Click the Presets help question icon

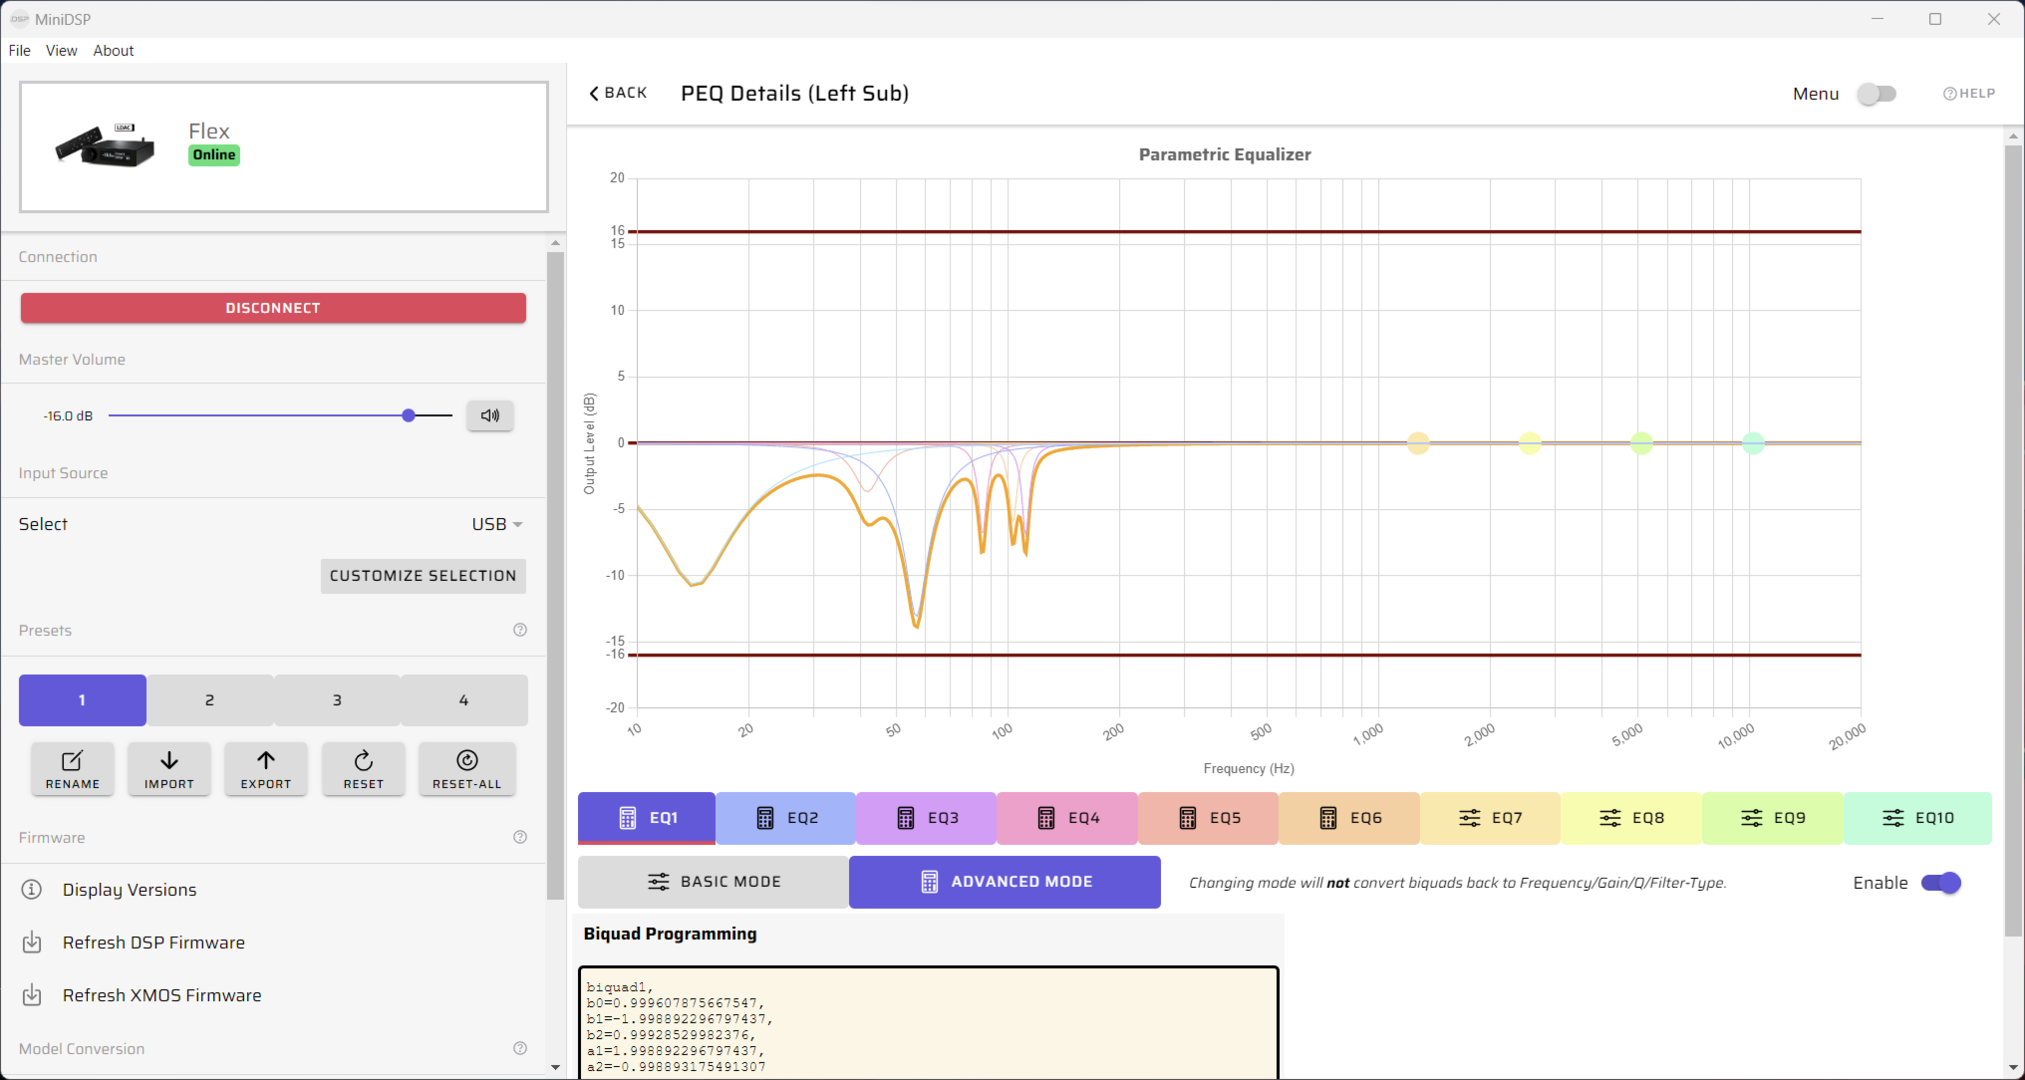pyautogui.click(x=520, y=630)
